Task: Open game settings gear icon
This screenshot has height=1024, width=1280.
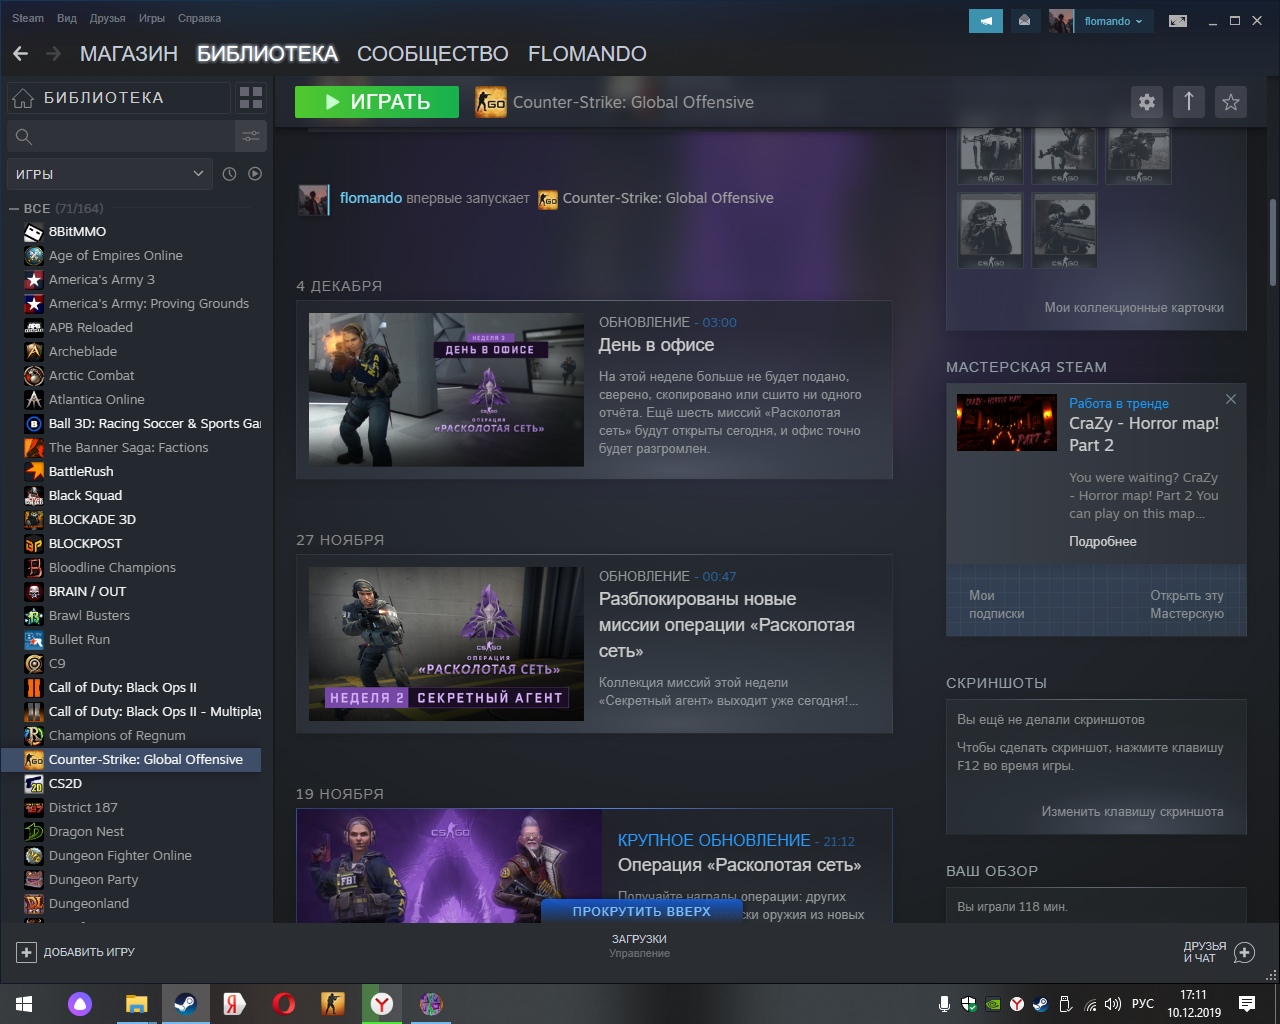Action: [x=1147, y=102]
